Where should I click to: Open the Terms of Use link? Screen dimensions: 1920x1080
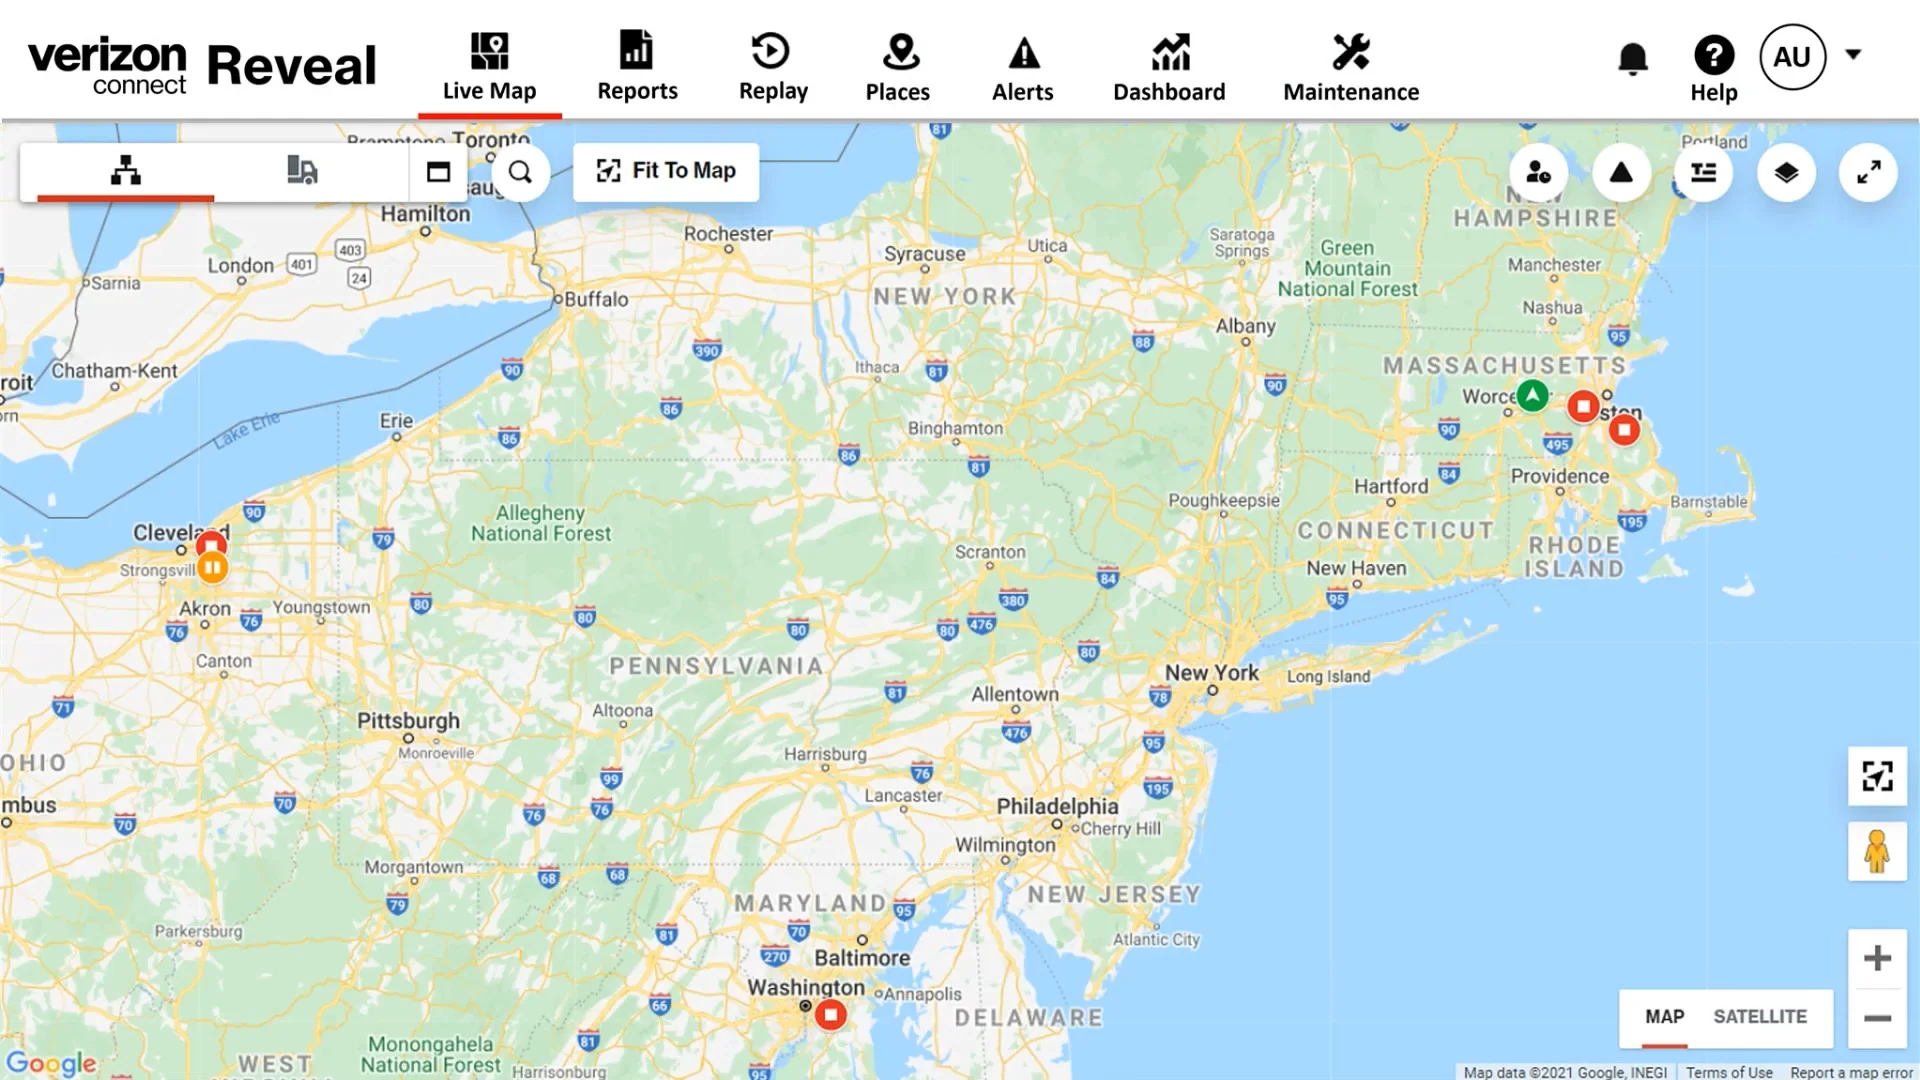pyautogui.click(x=1729, y=1072)
